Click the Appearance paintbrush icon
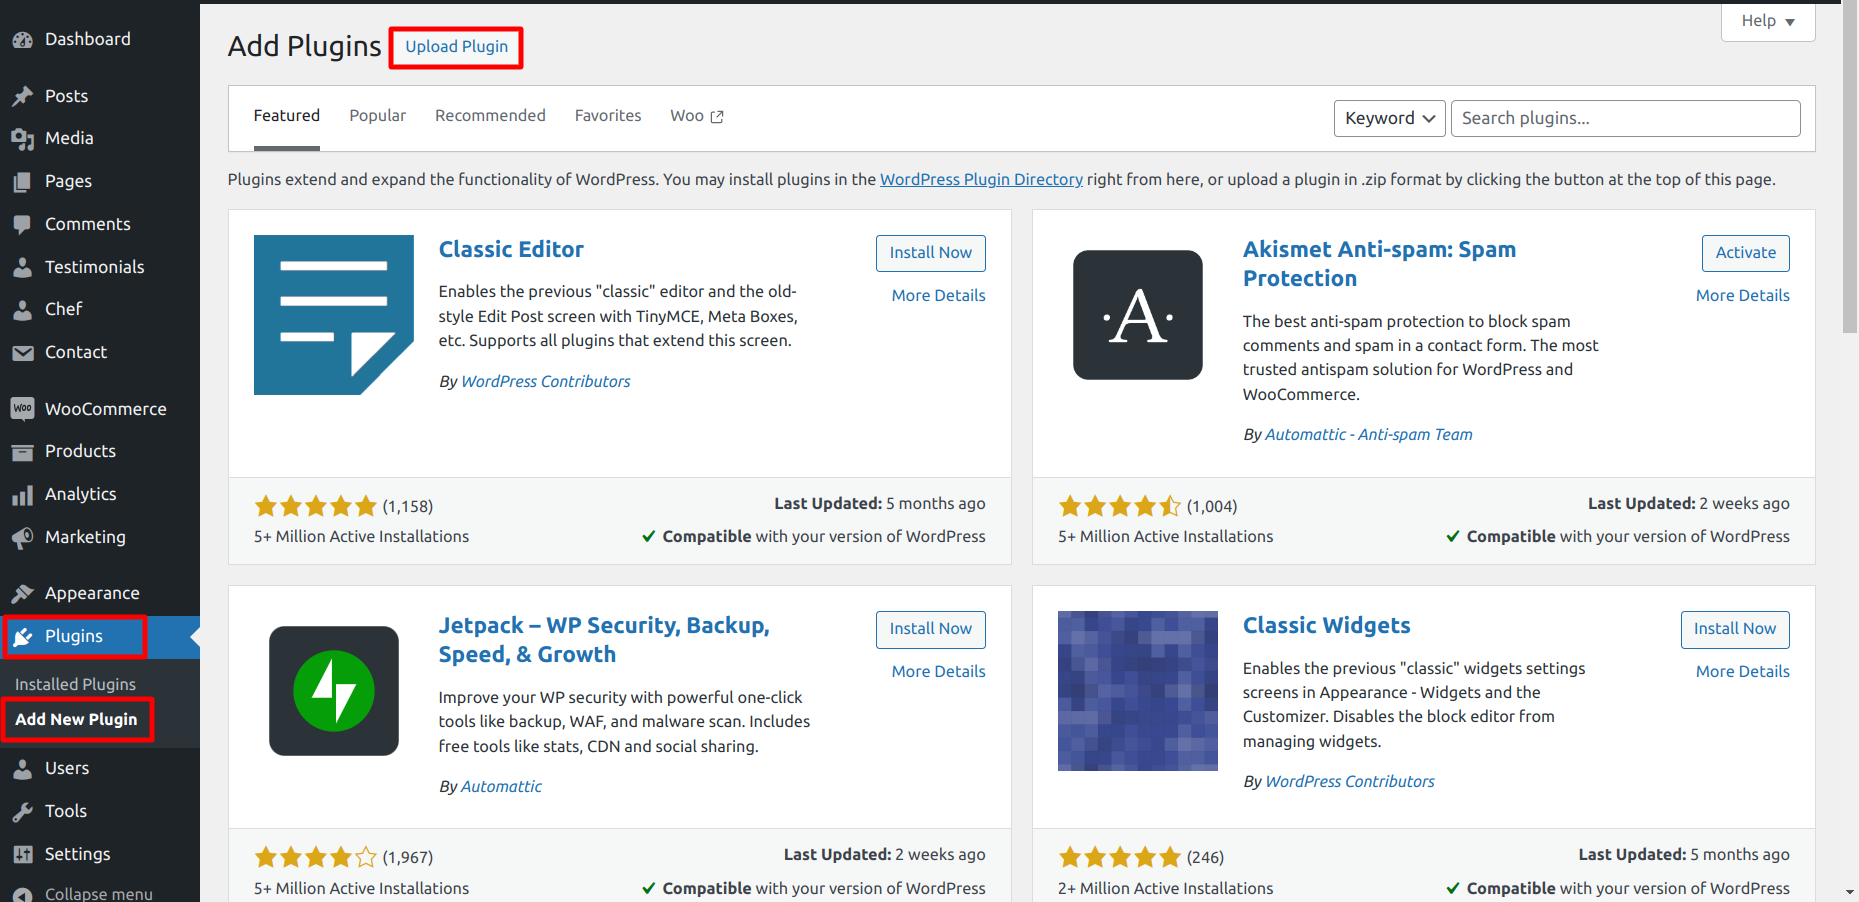This screenshot has height=902, width=1859. coord(22,594)
